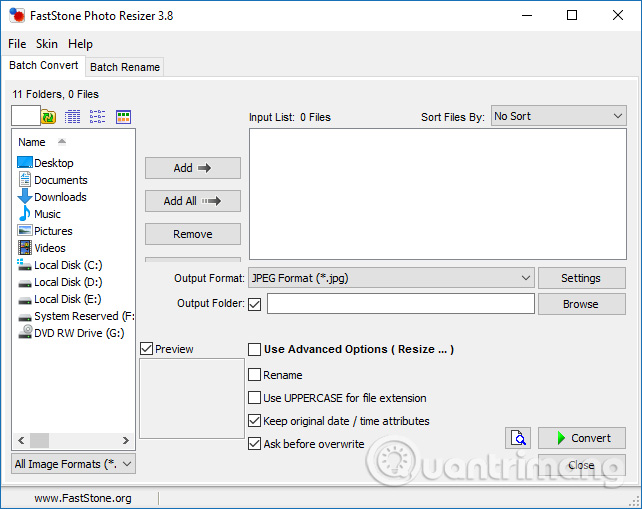Open the Skin menu
This screenshot has width=642, height=509.
47,44
